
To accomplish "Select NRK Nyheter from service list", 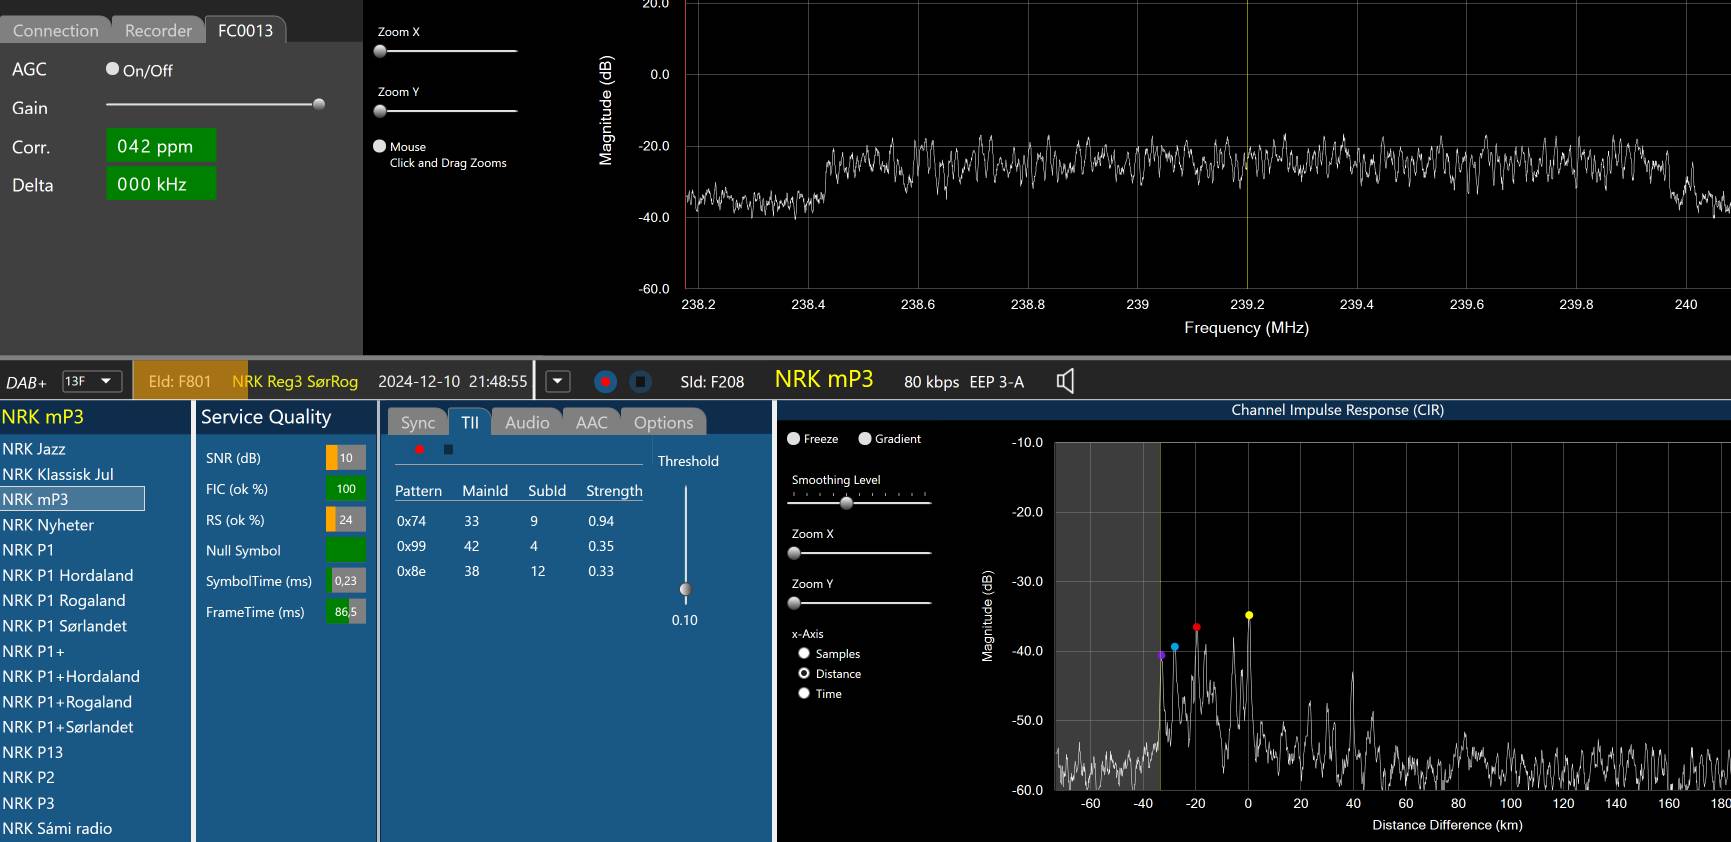I will (x=48, y=525).
